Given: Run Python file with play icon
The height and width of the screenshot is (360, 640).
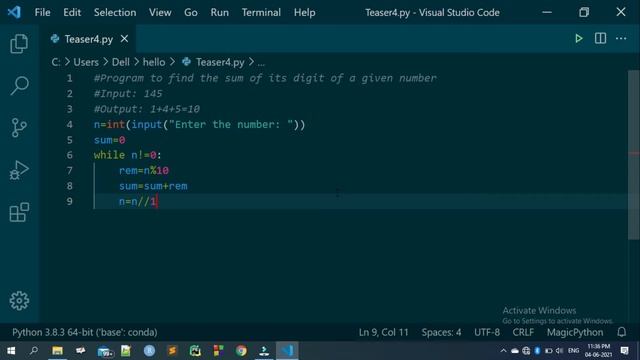Looking at the screenshot, I should [x=578, y=39].
